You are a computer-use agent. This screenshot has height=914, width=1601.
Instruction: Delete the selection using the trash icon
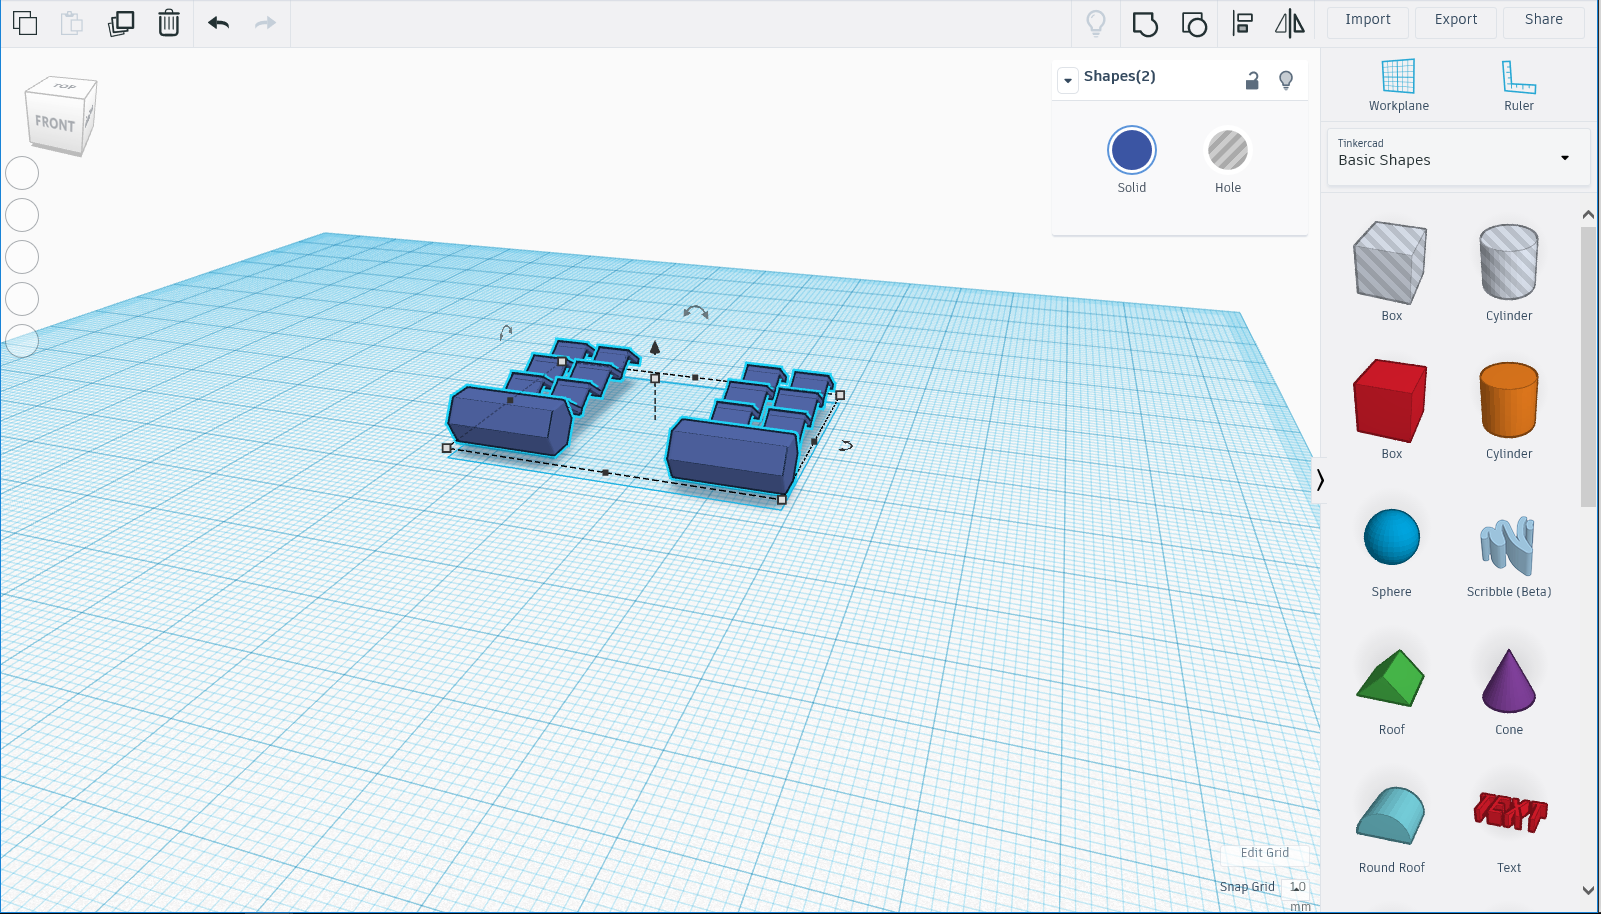[x=168, y=23]
